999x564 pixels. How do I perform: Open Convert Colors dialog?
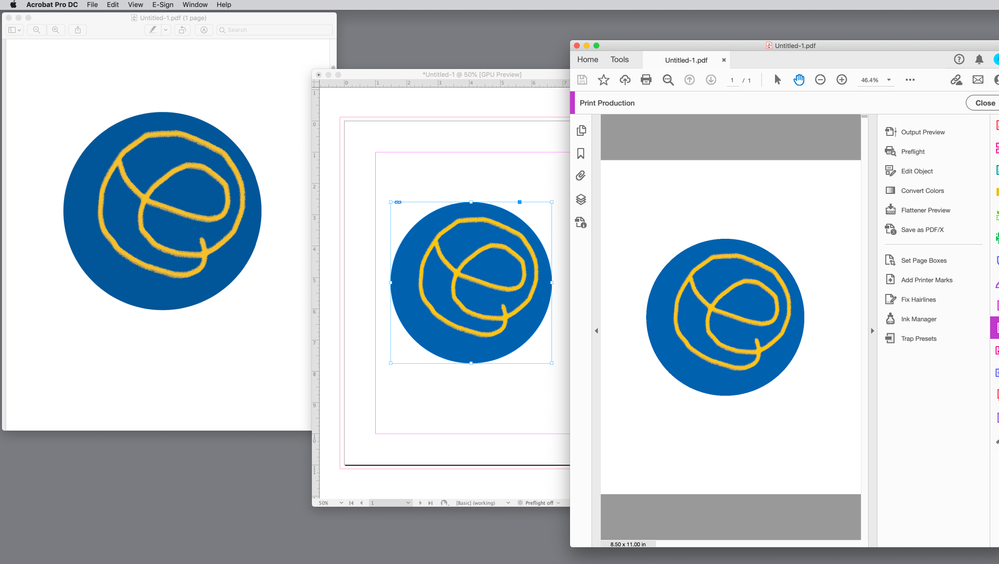point(915,191)
